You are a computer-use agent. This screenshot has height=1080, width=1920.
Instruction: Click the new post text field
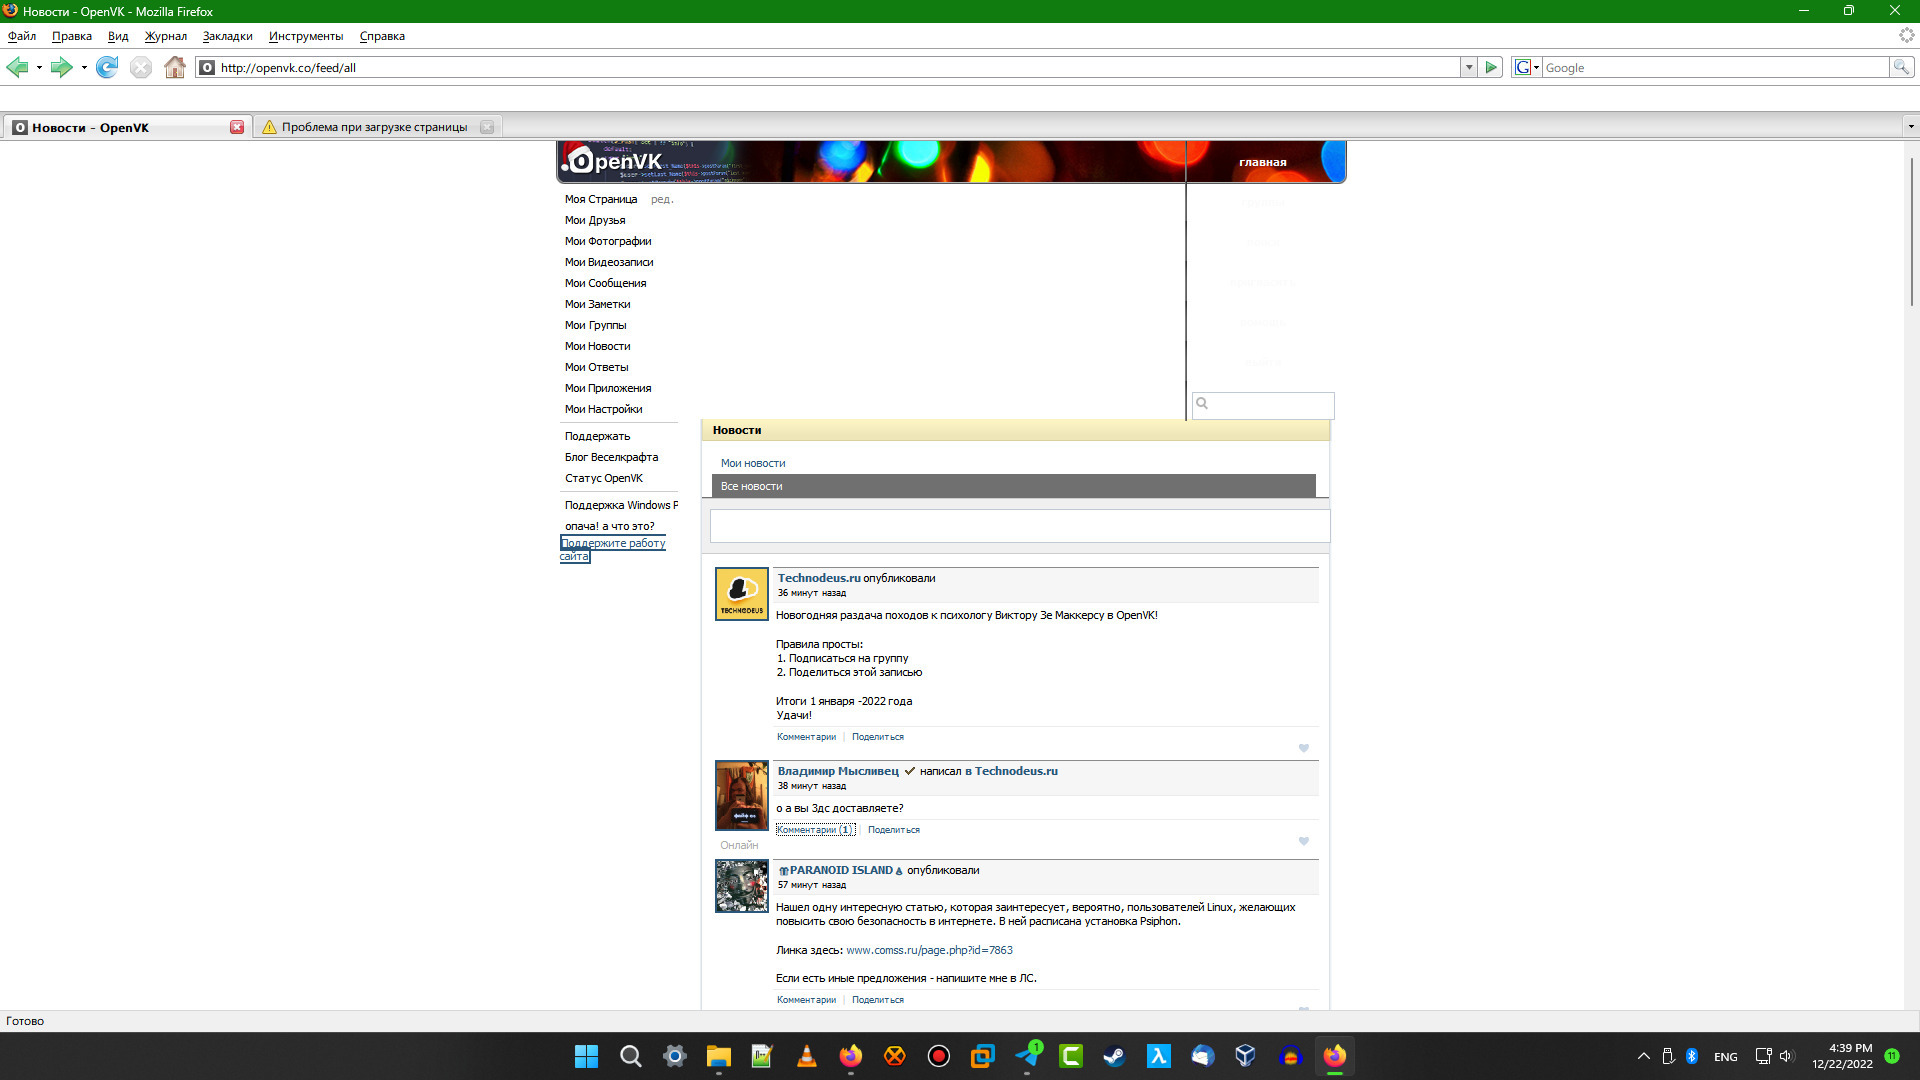pos(1019,526)
